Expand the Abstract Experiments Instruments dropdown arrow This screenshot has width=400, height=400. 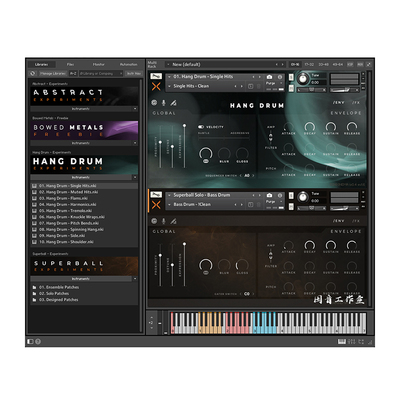pyautogui.click(x=135, y=109)
